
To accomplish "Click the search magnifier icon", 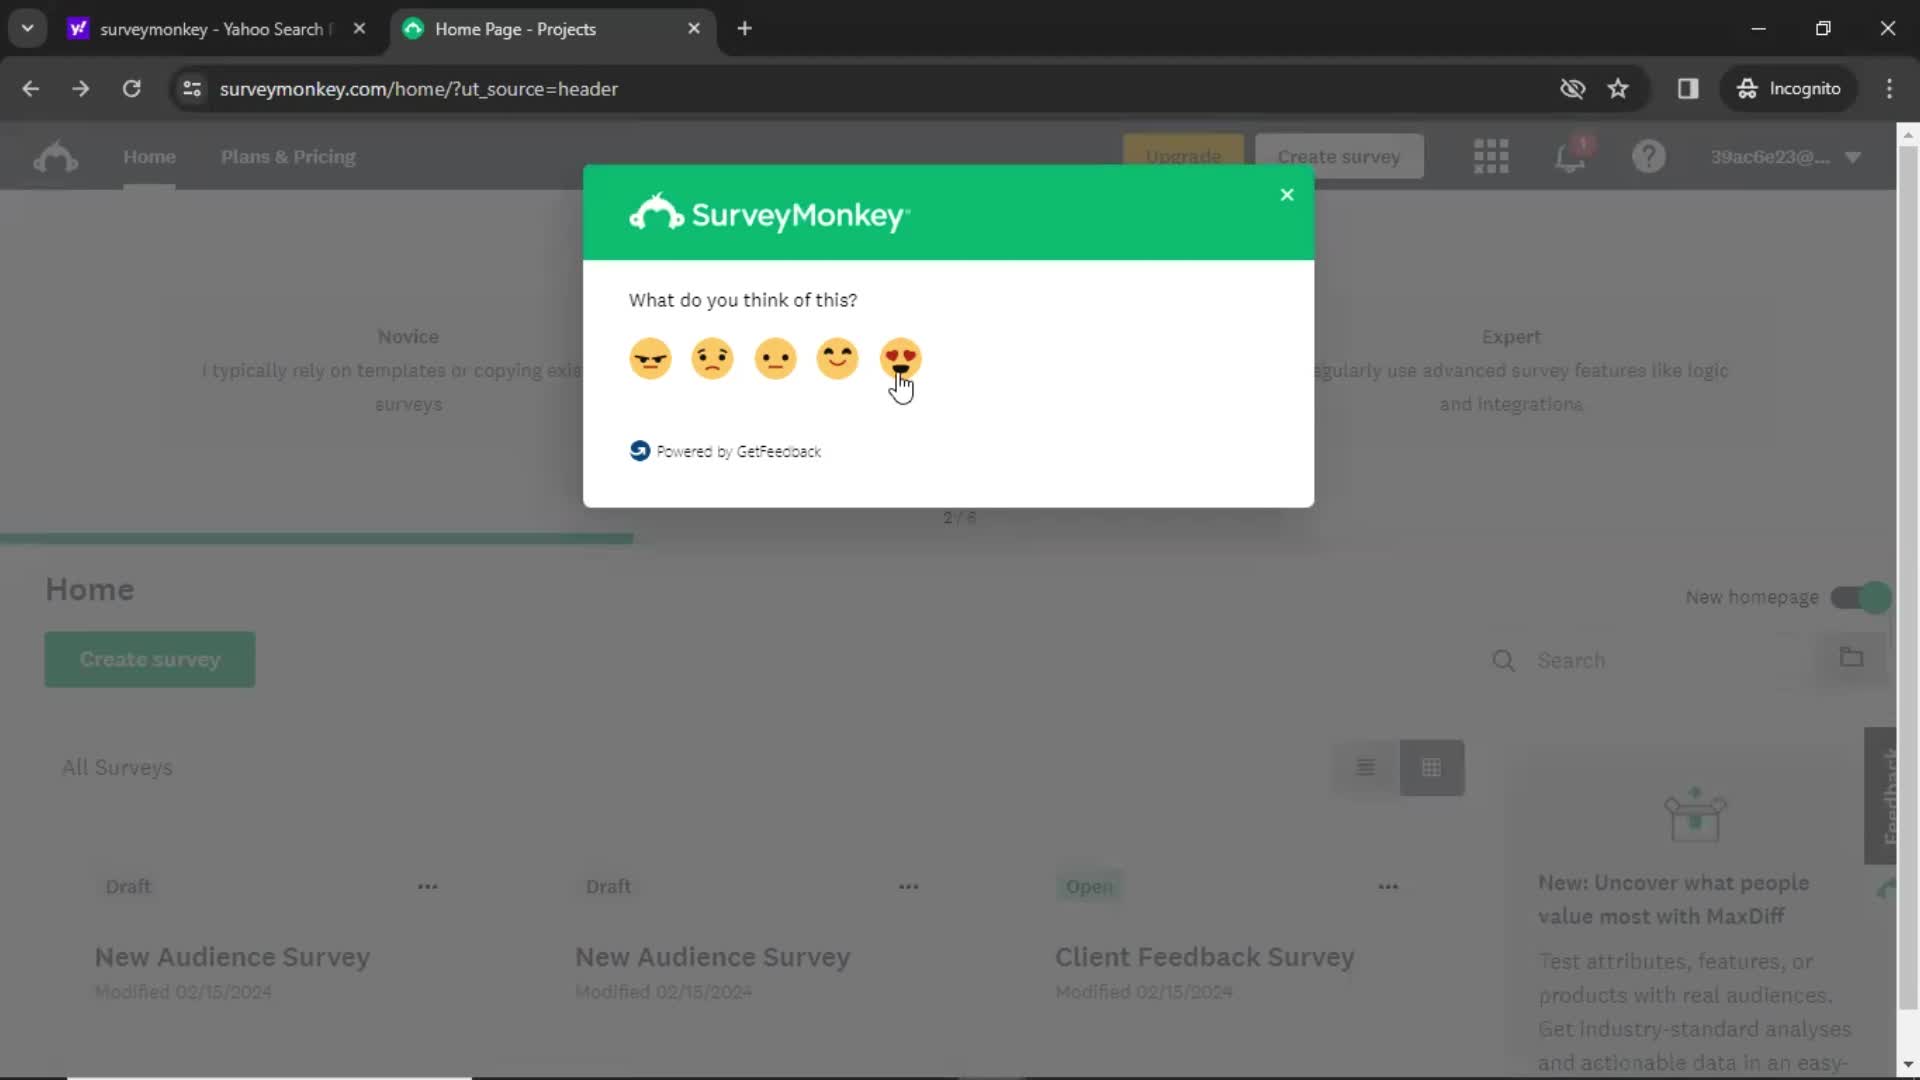I will pos(1503,661).
